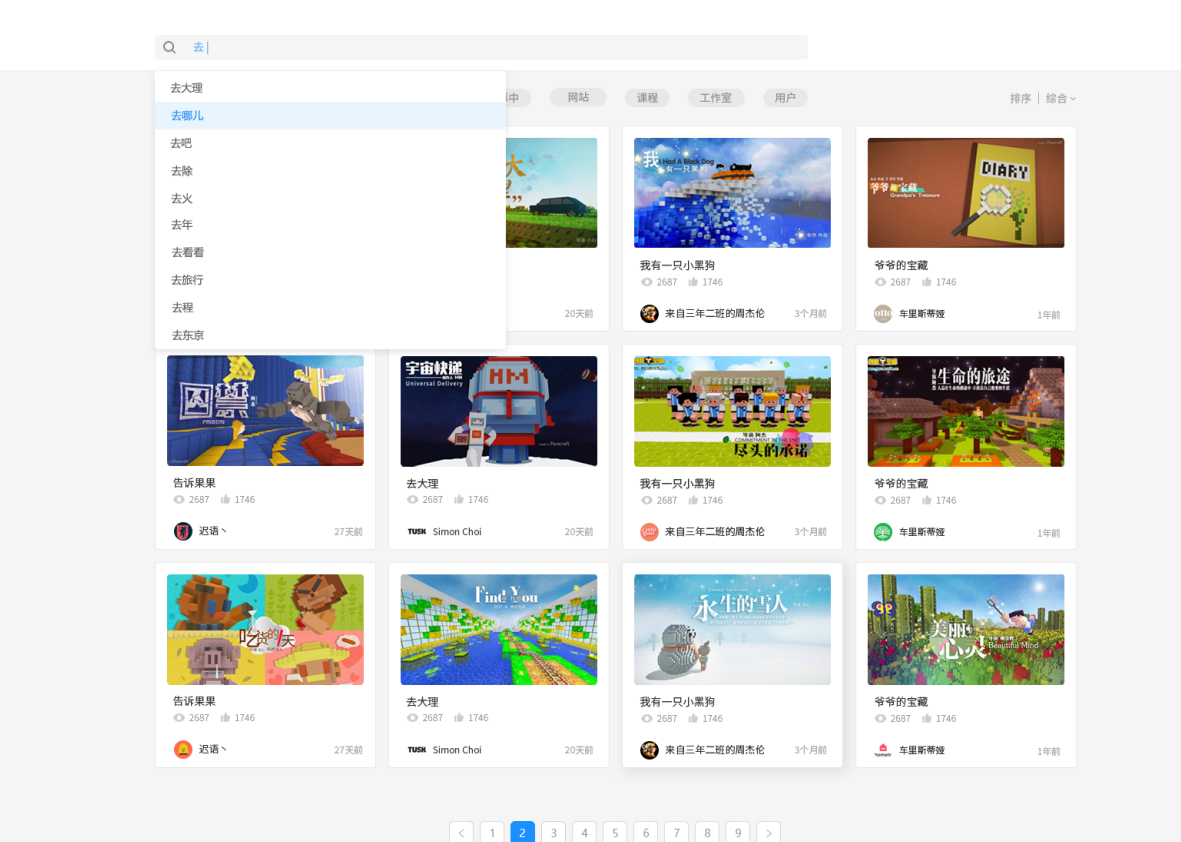Jump to pagination page 5
Screen dimensions: 1181x842
pos(615,833)
